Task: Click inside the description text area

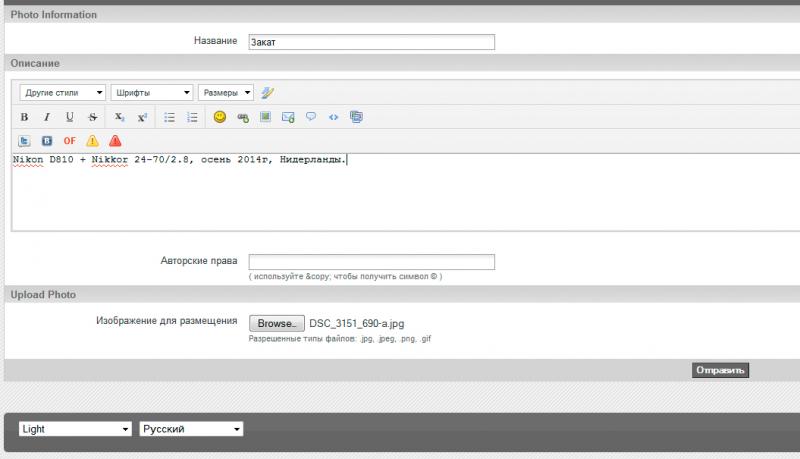Action: click(x=408, y=193)
